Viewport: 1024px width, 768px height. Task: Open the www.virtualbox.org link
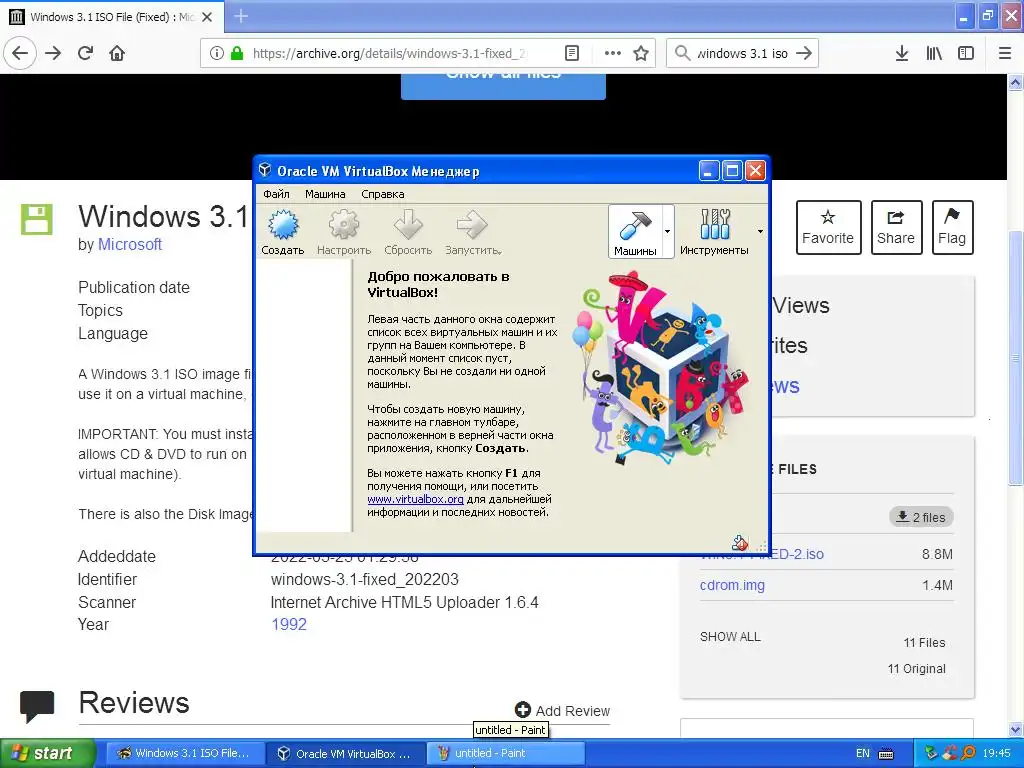415,499
